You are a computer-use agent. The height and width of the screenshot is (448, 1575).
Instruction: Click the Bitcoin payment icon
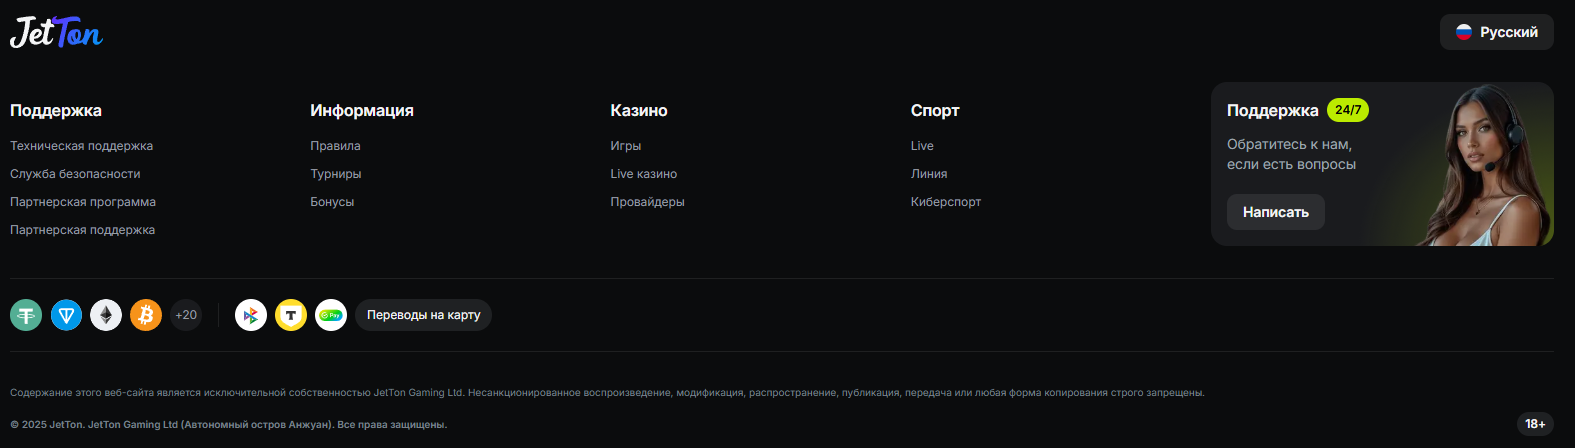(146, 315)
